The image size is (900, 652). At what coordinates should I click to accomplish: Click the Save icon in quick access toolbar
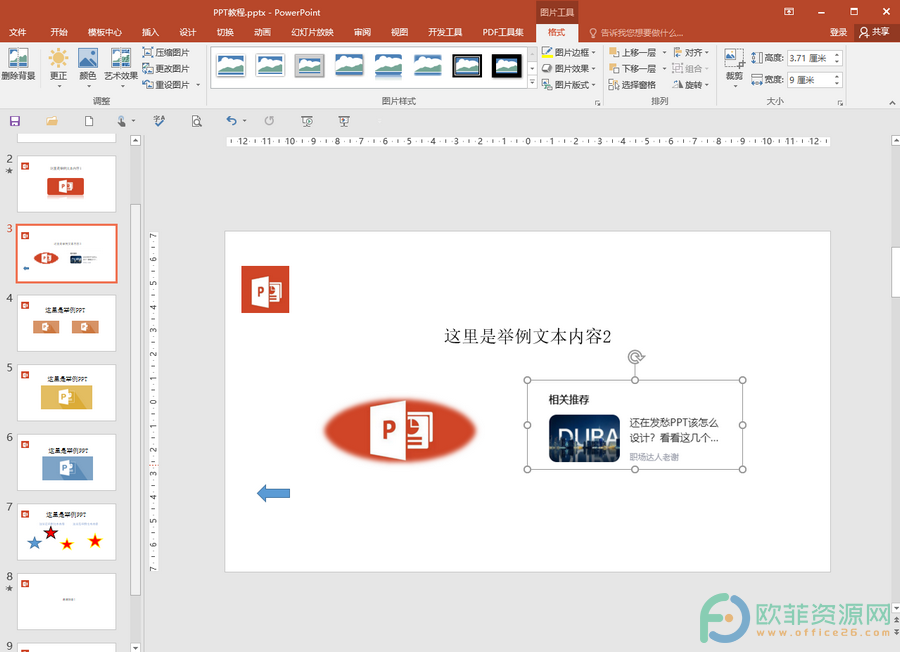click(x=15, y=121)
